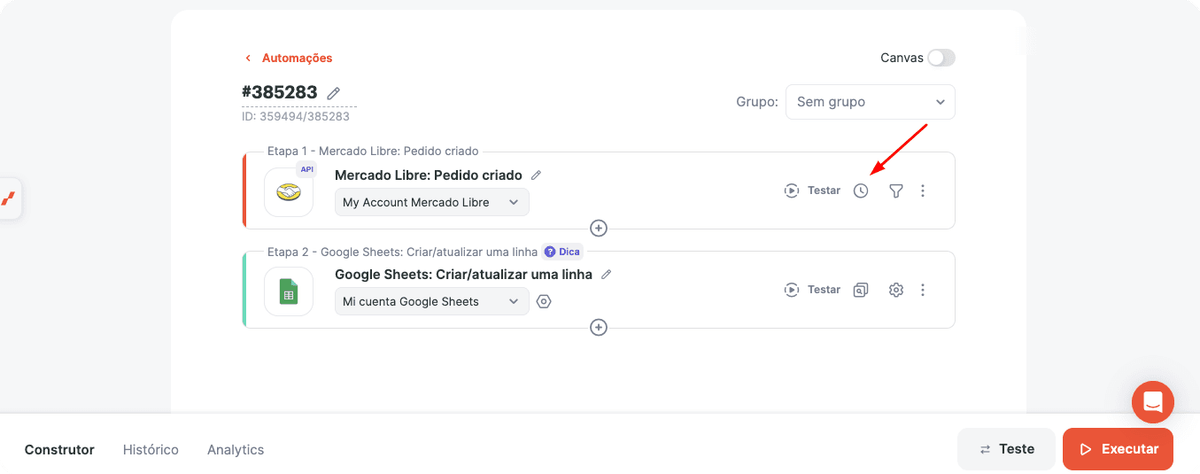Add a step after Etapa 2
Image resolution: width=1200 pixels, height=474 pixels.
tap(598, 327)
